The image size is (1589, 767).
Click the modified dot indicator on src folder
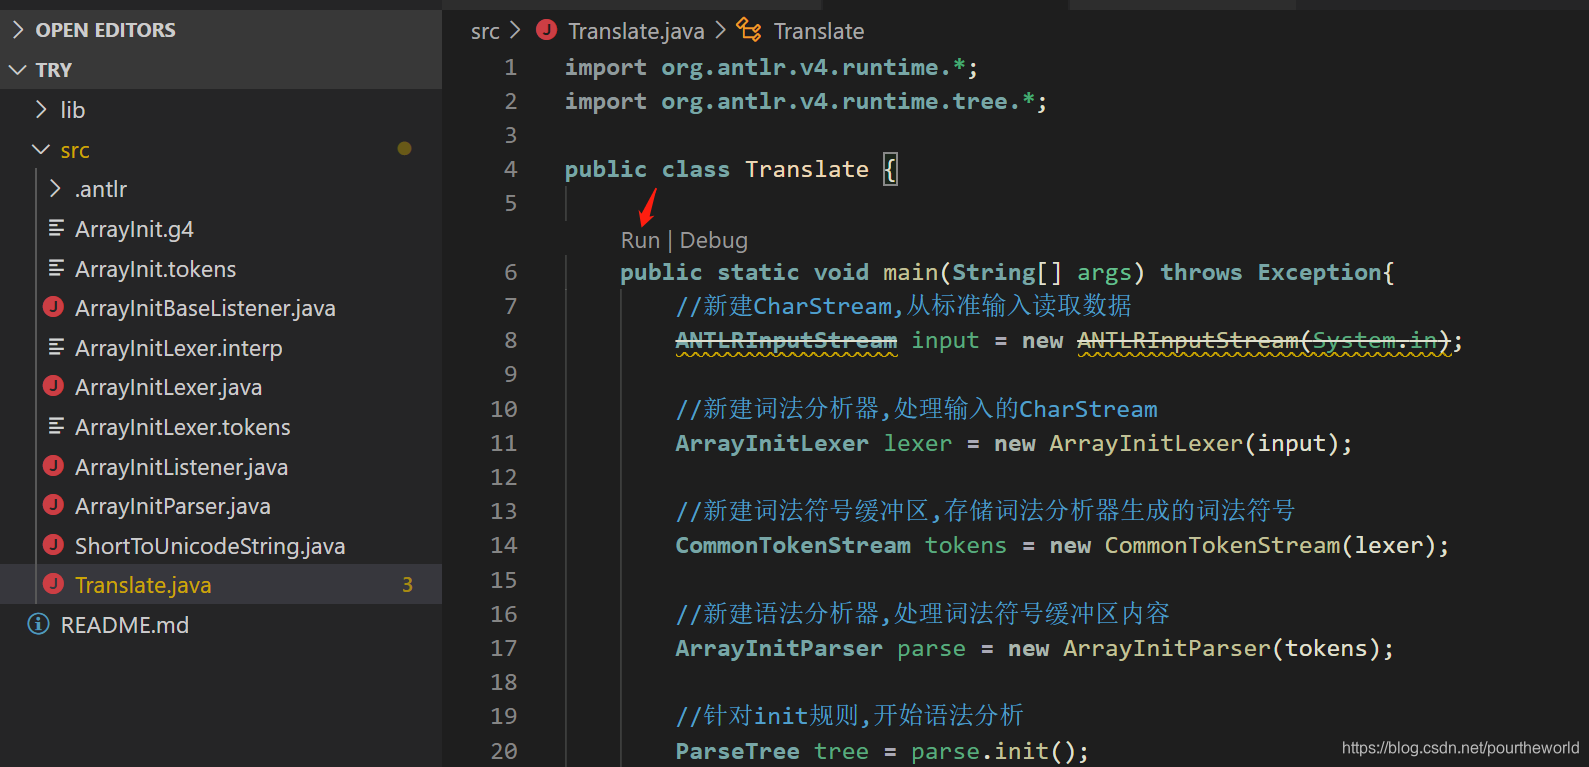404,149
